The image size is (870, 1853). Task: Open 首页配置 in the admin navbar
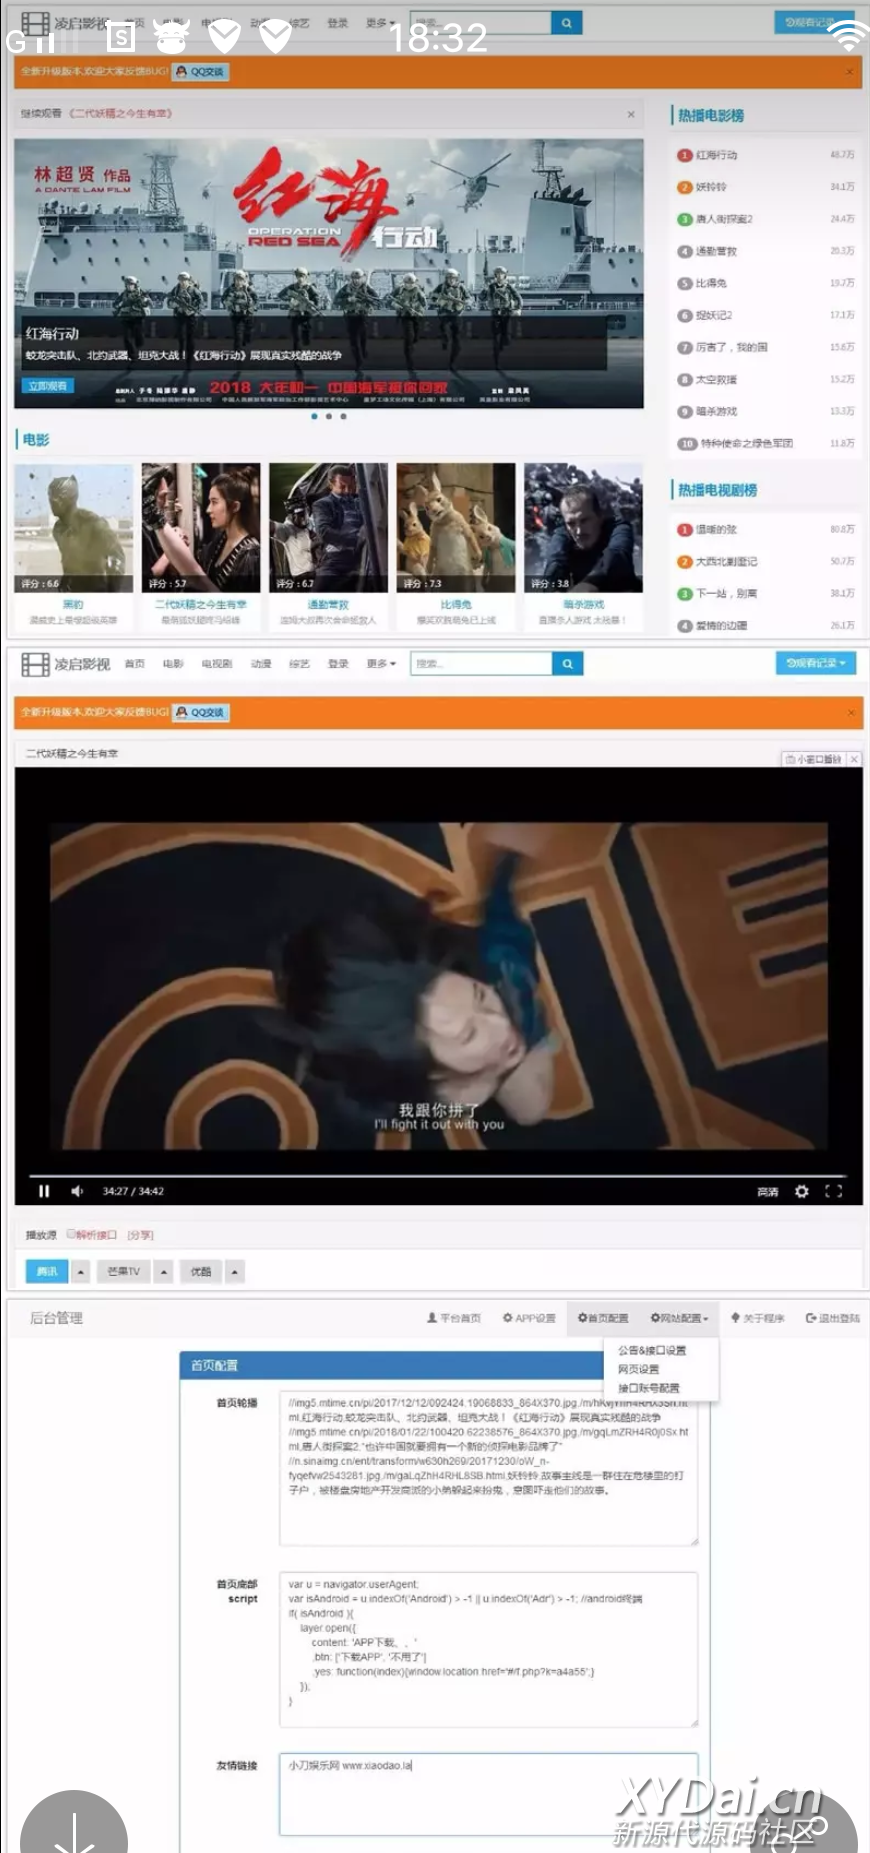point(603,1318)
